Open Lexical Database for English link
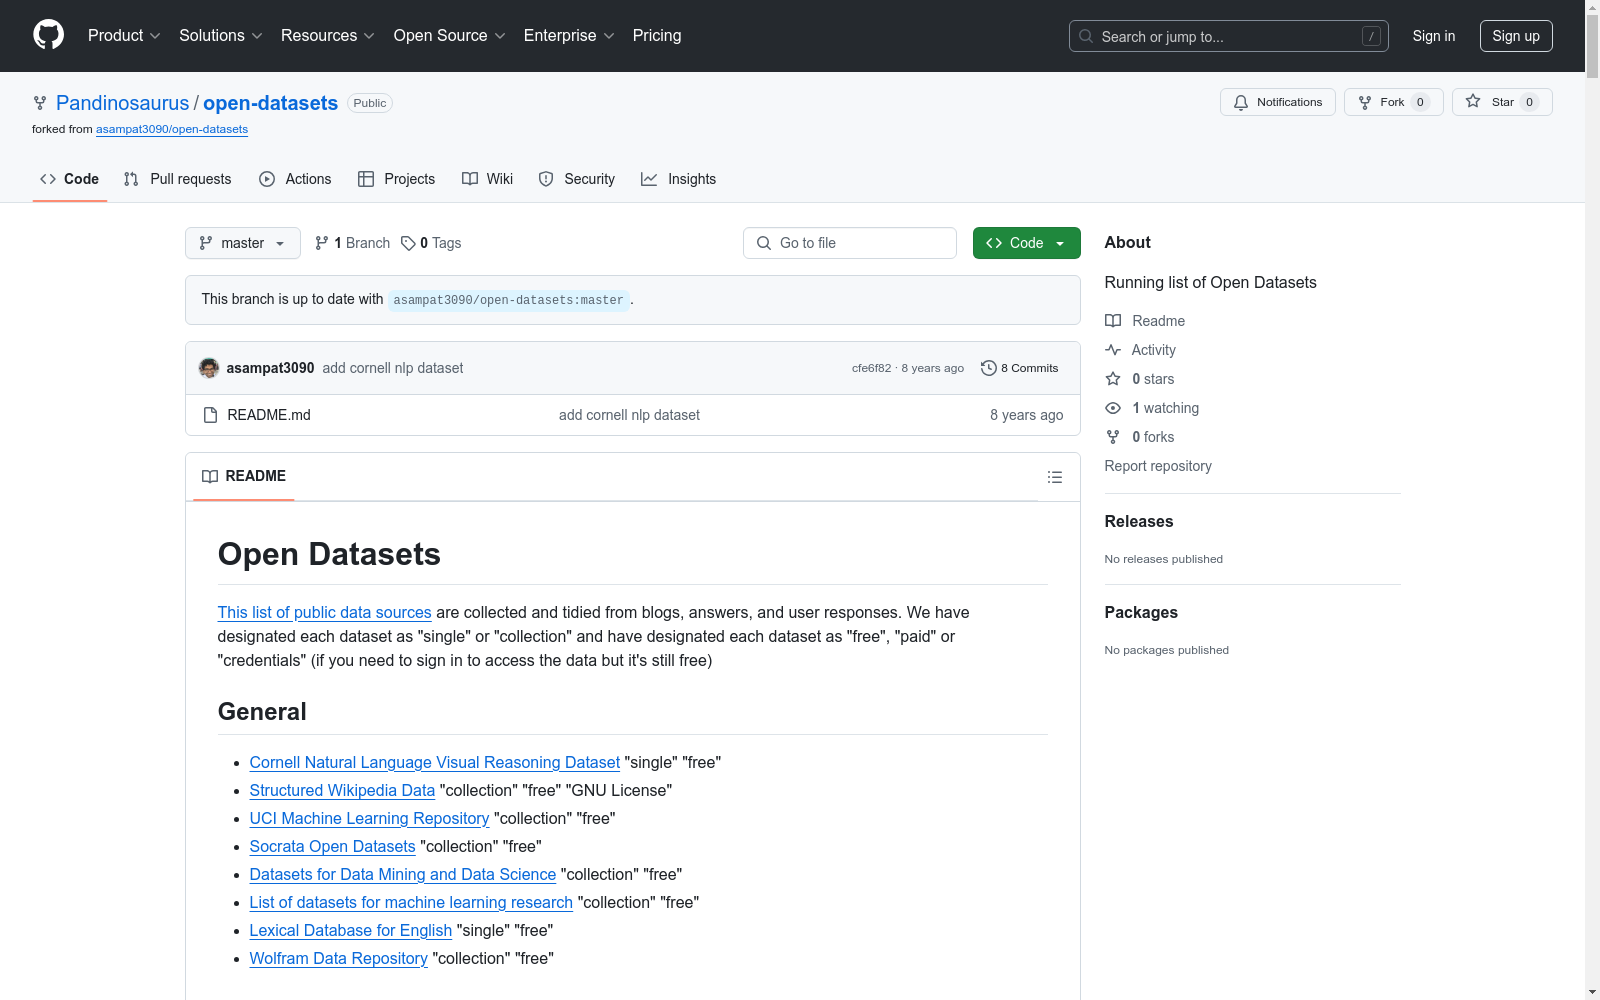 click(350, 930)
